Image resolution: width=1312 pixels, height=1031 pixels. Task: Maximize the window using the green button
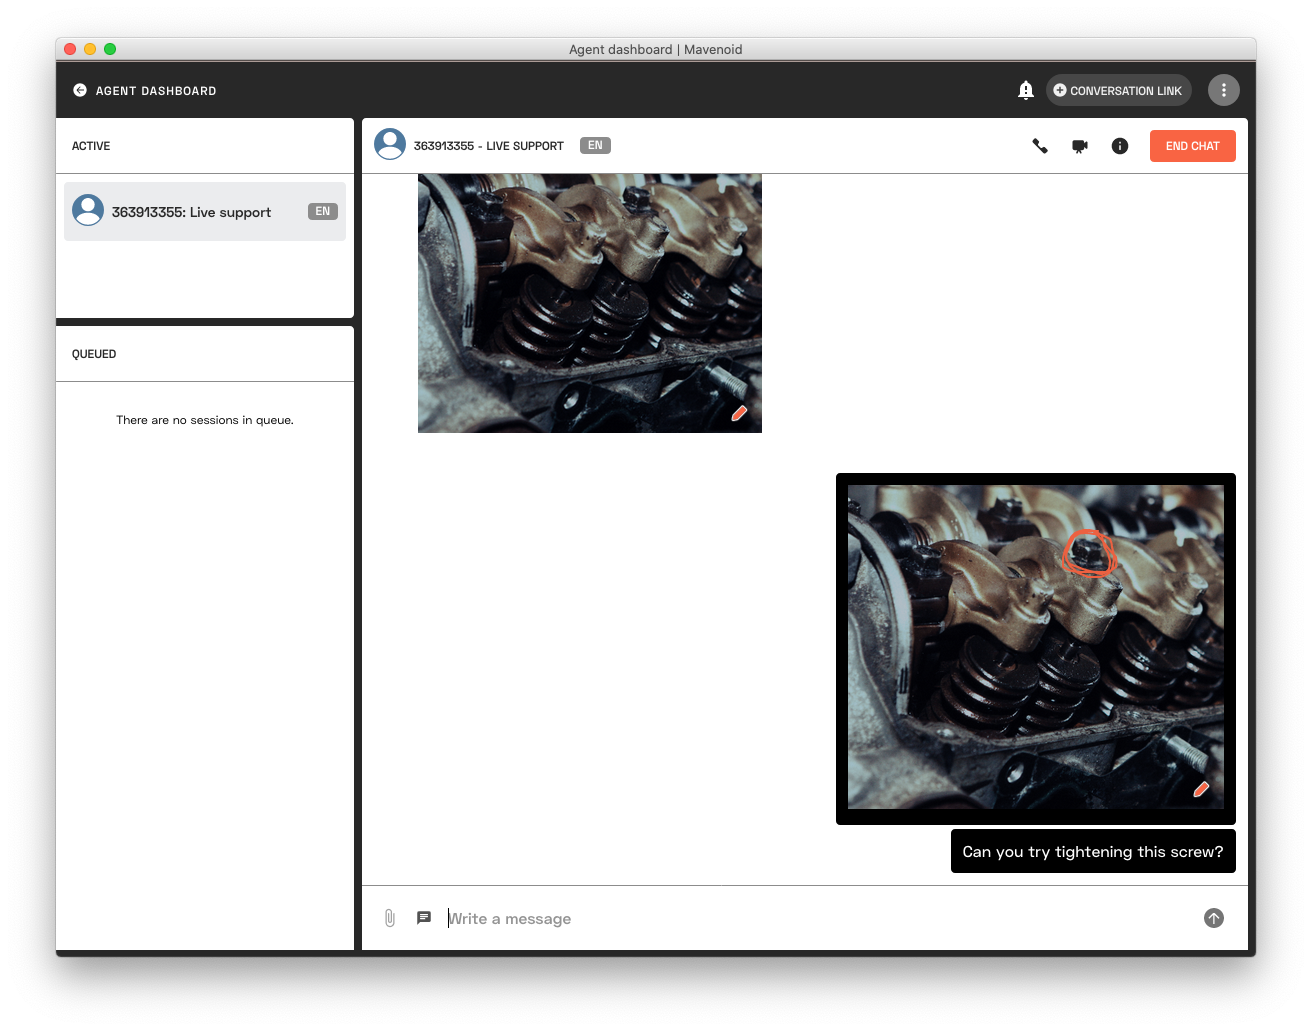click(110, 49)
